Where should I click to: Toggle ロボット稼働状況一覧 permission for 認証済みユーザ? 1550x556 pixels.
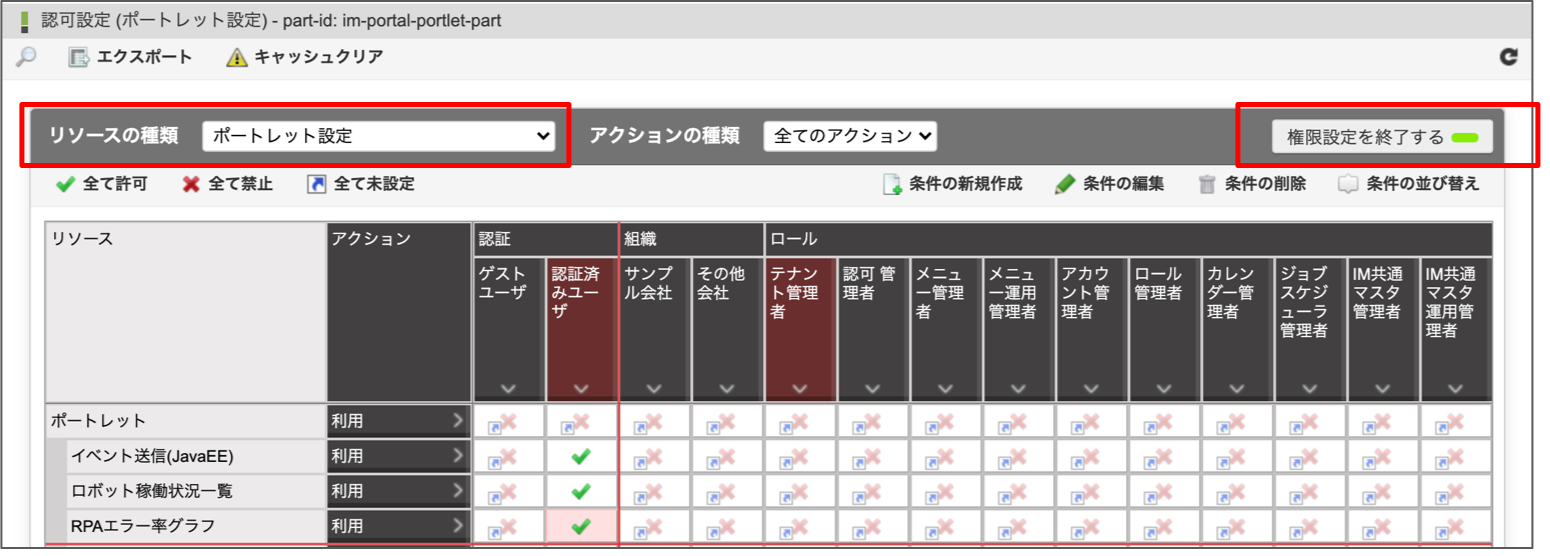(581, 492)
